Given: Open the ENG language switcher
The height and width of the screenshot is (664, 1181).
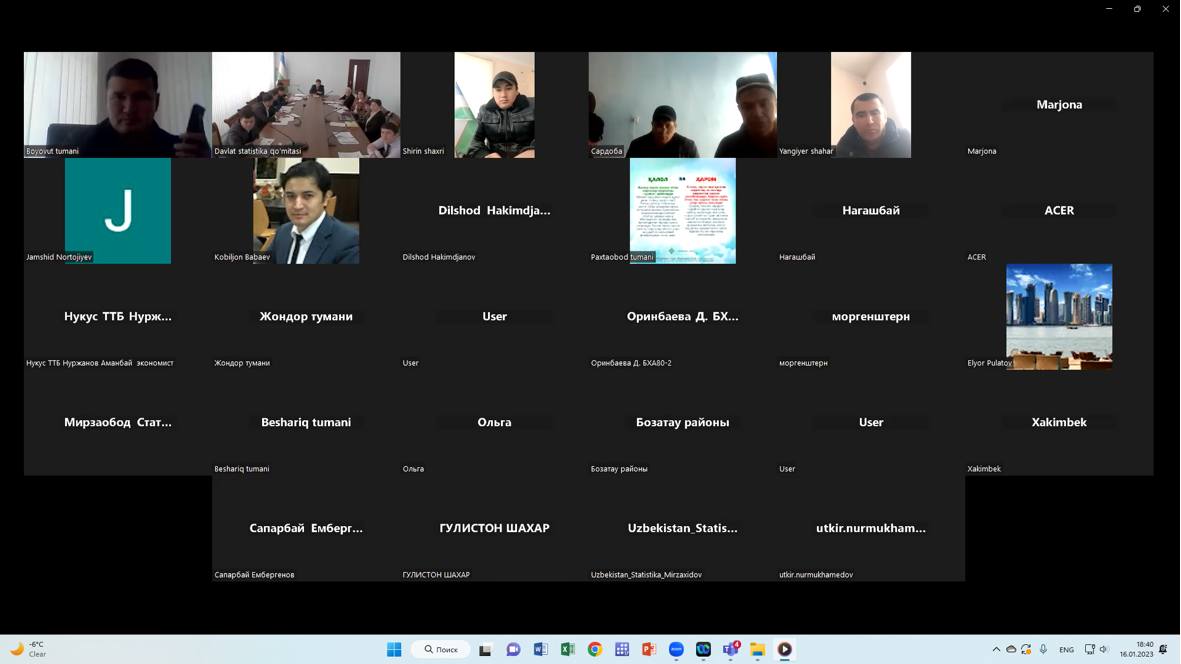Looking at the screenshot, I should pyautogui.click(x=1066, y=649).
